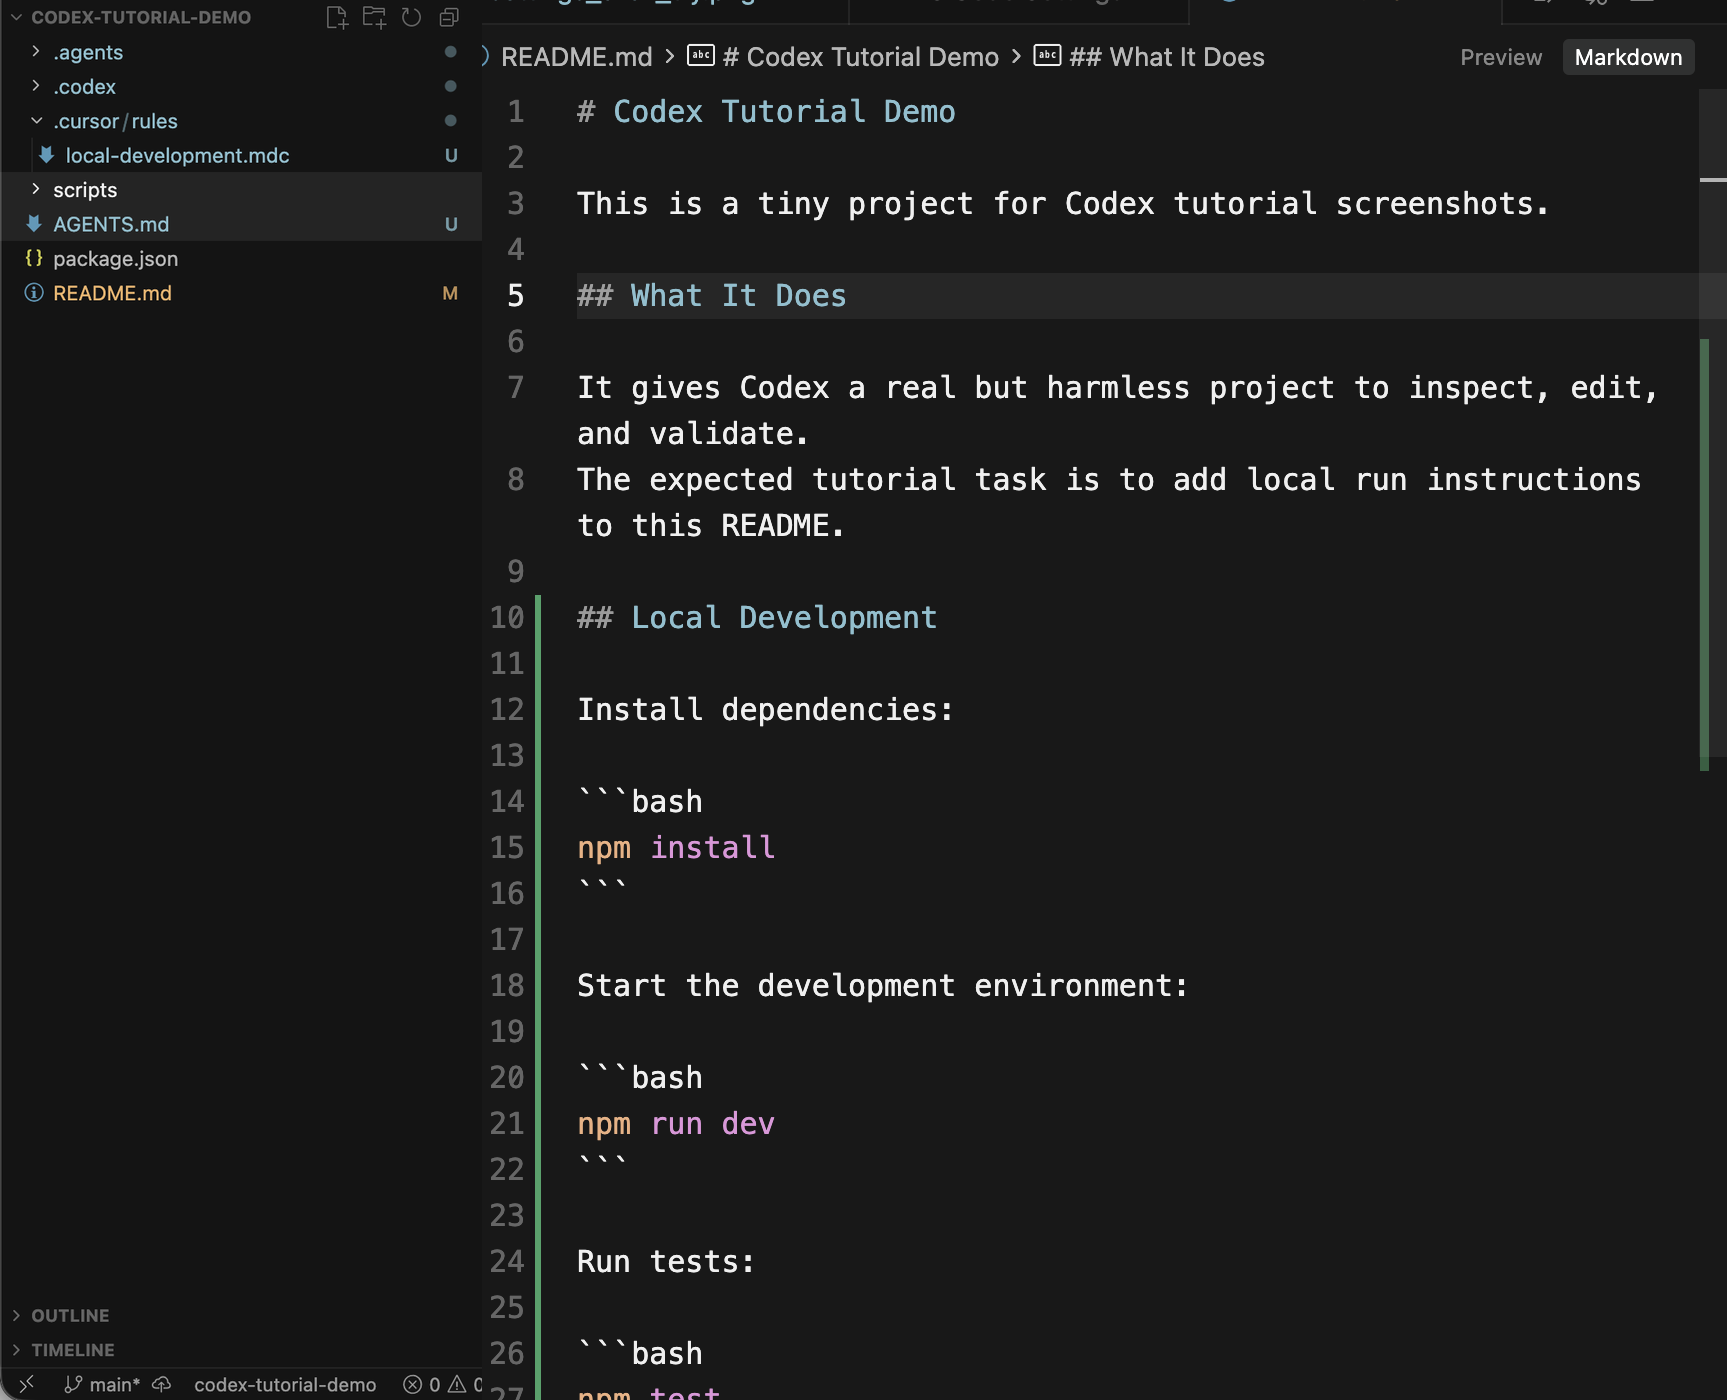Click the info icon beside README.md in explorer
Screen dimensions: 1727x1400
(x=34, y=292)
